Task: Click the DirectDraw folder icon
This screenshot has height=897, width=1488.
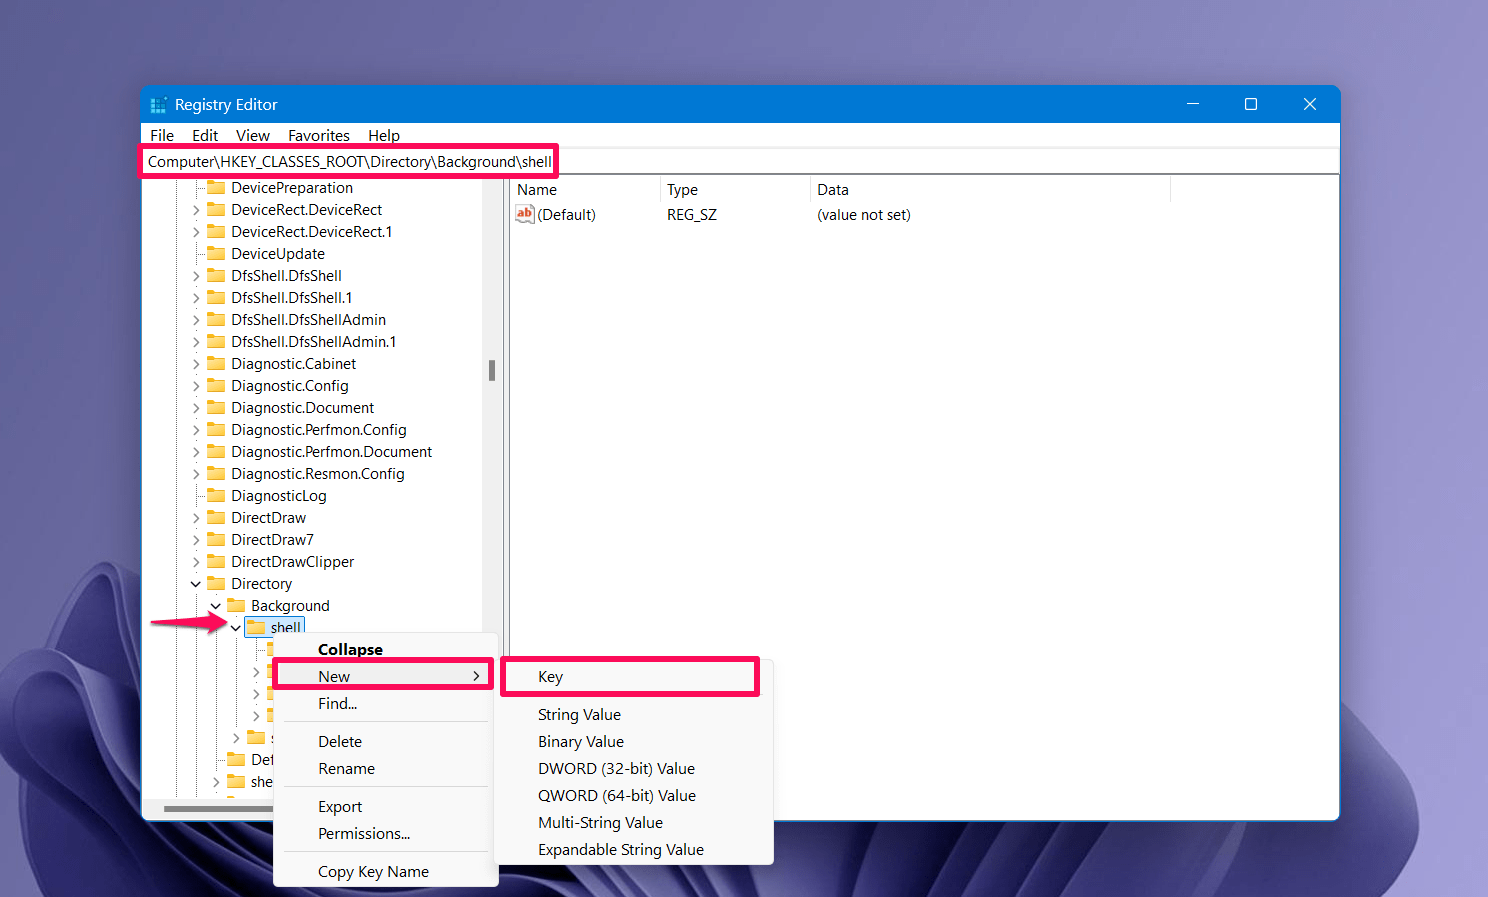Action: point(216,517)
